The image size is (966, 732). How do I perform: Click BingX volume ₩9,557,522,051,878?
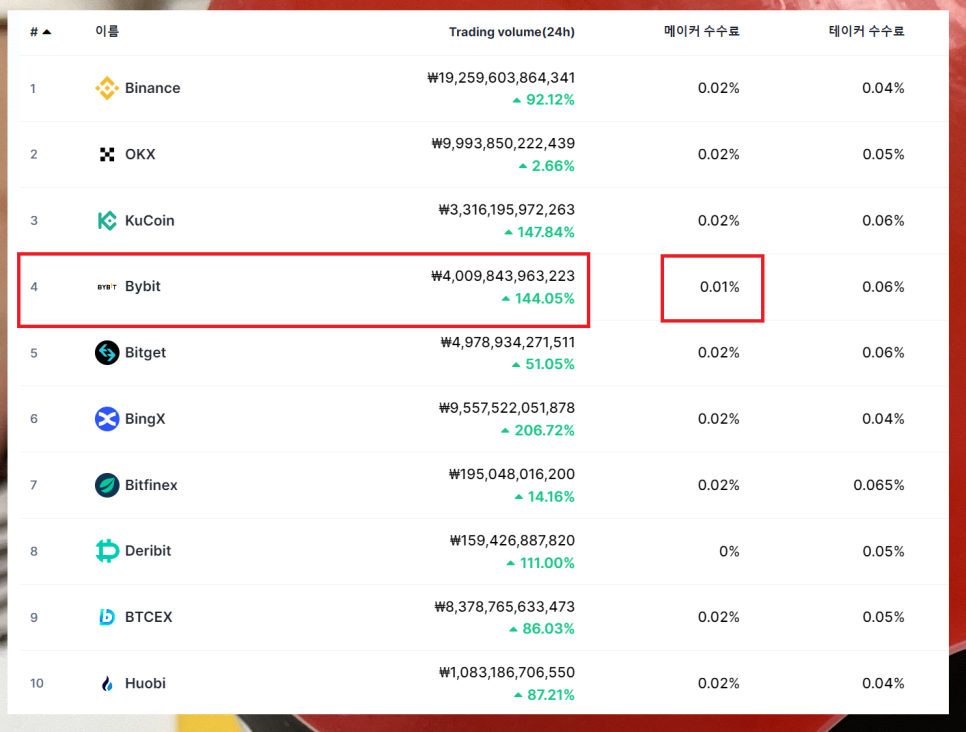506,408
